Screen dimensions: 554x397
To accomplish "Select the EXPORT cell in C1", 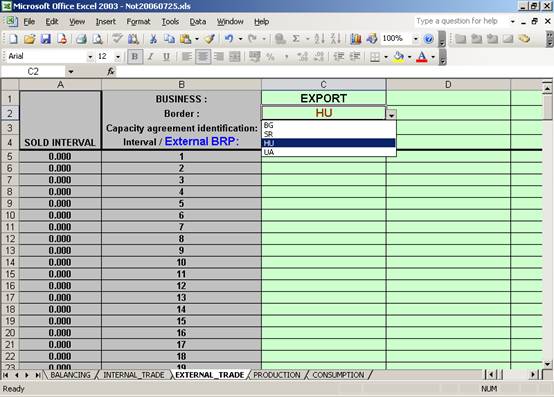I will coord(324,99).
